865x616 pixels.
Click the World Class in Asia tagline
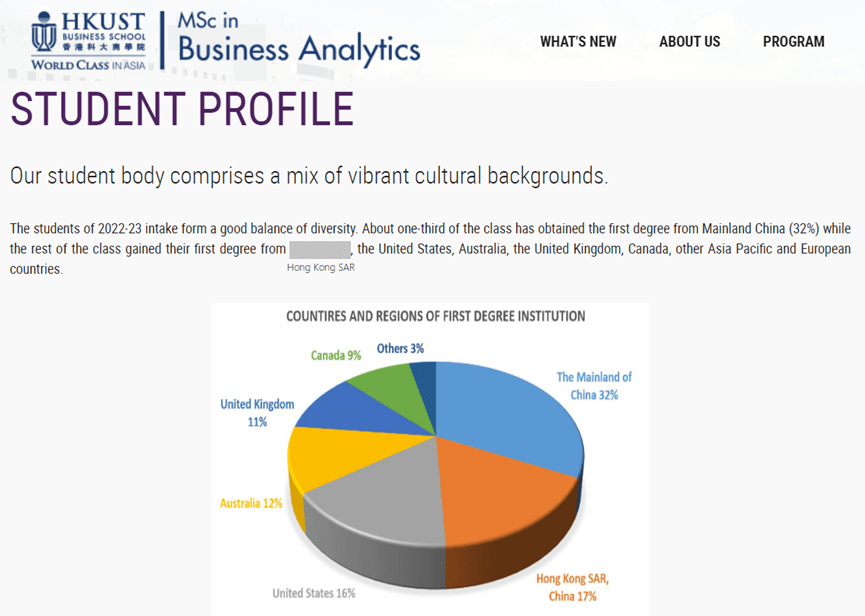[88, 65]
